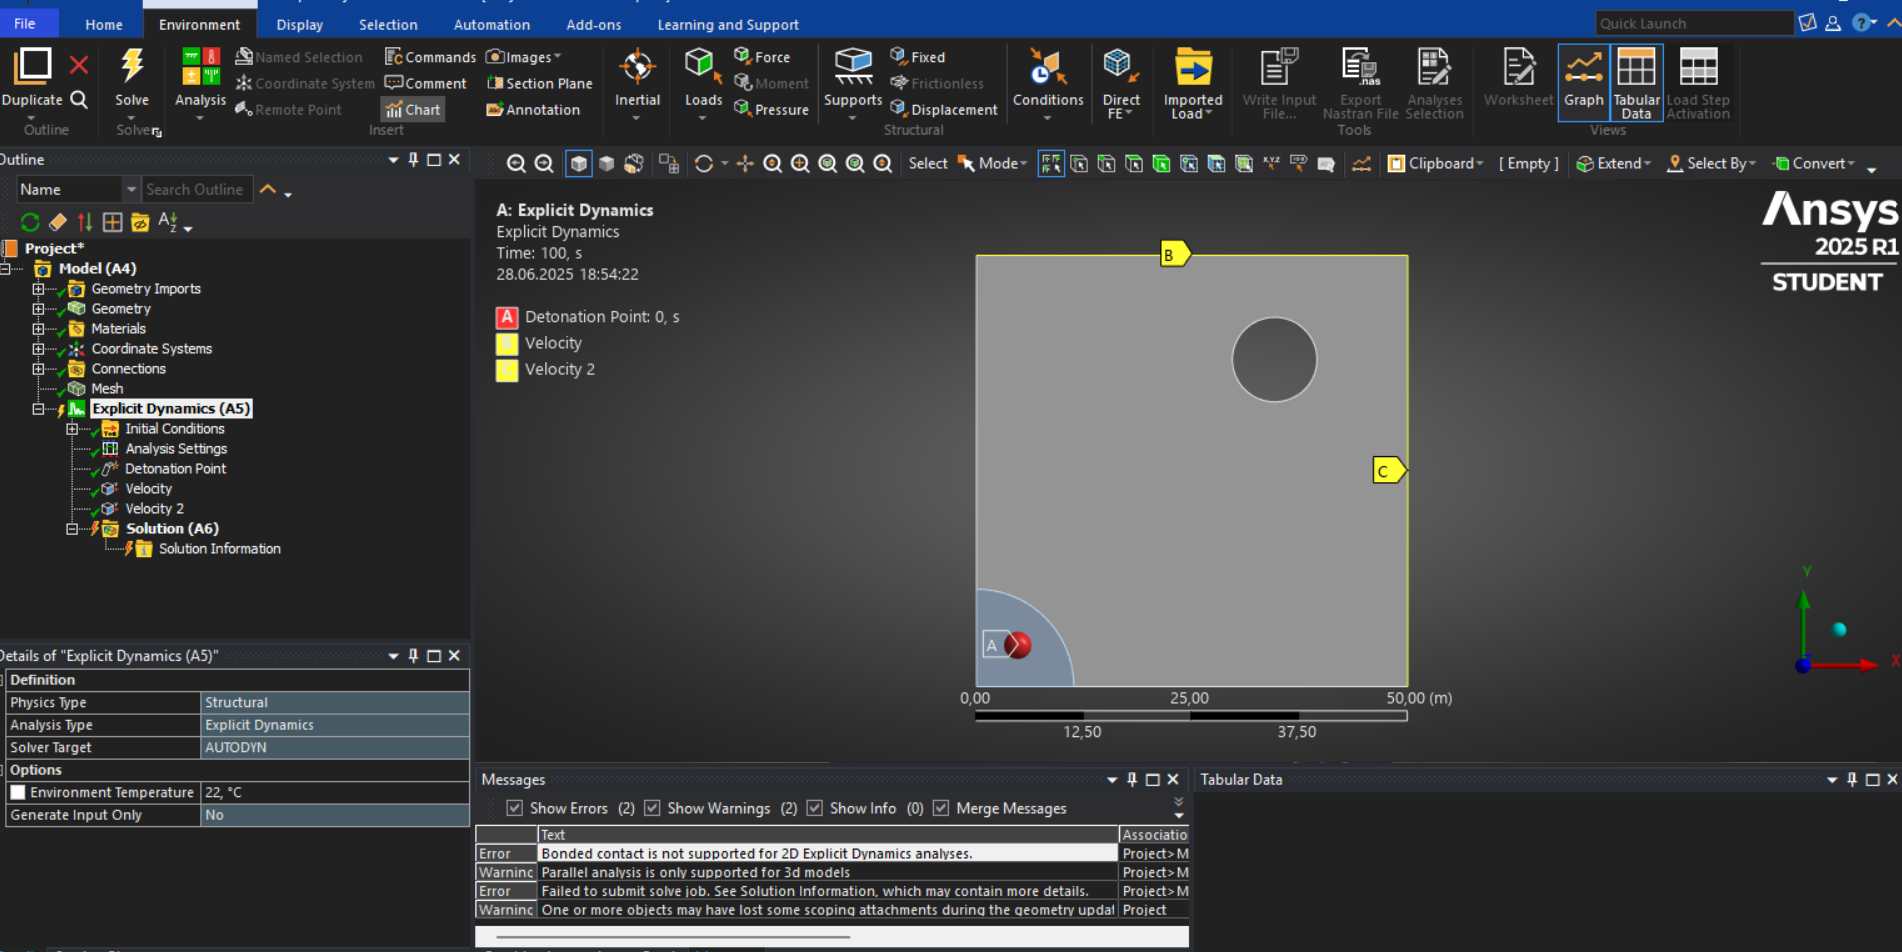Toggle the Show Info checkbox

pyautogui.click(x=814, y=808)
